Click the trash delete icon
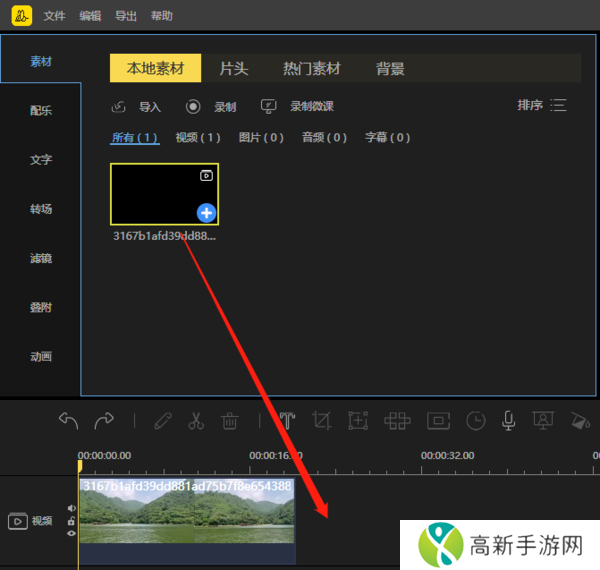The width and height of the screenshot is (600, 570). (x=229, y=421)
